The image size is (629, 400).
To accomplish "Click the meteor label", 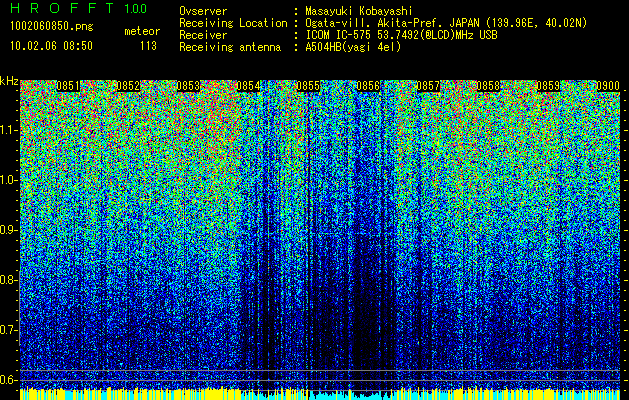I will (142, 31).
